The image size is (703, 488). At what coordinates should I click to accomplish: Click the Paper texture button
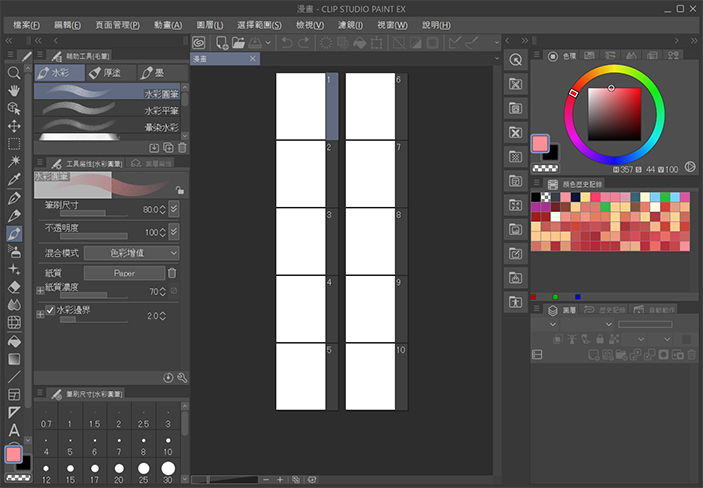point(124,273)
